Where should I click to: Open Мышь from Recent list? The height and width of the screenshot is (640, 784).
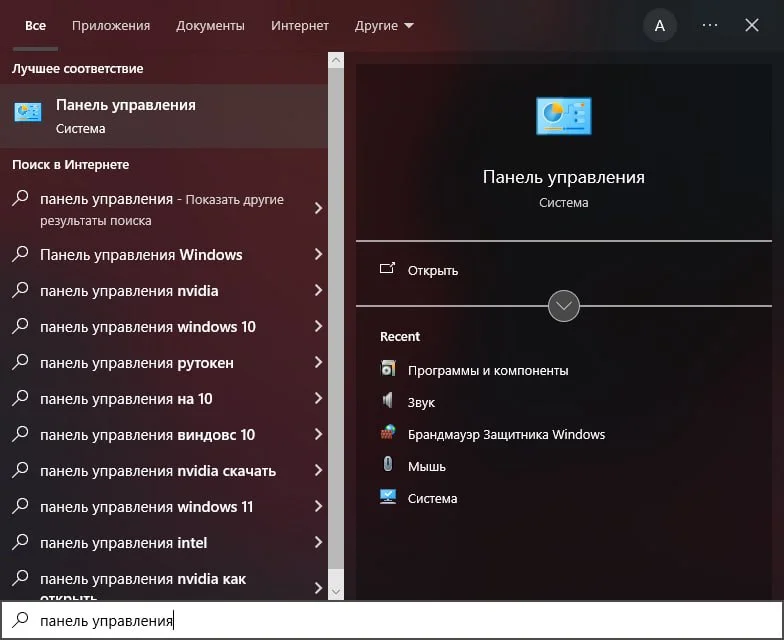pyautogui.click(x=426, y=466)
